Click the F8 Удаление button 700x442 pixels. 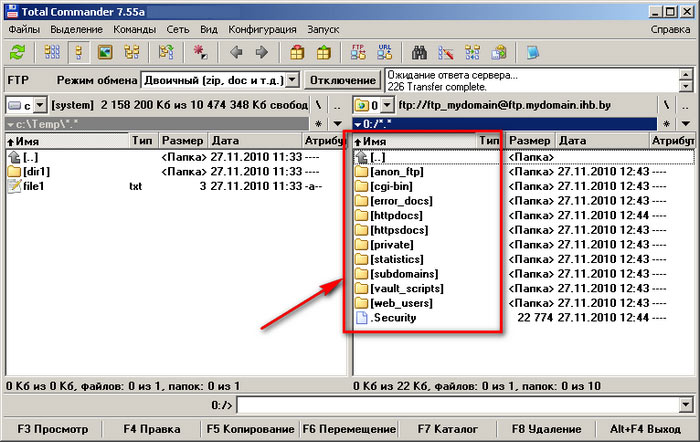coord(546,429)
